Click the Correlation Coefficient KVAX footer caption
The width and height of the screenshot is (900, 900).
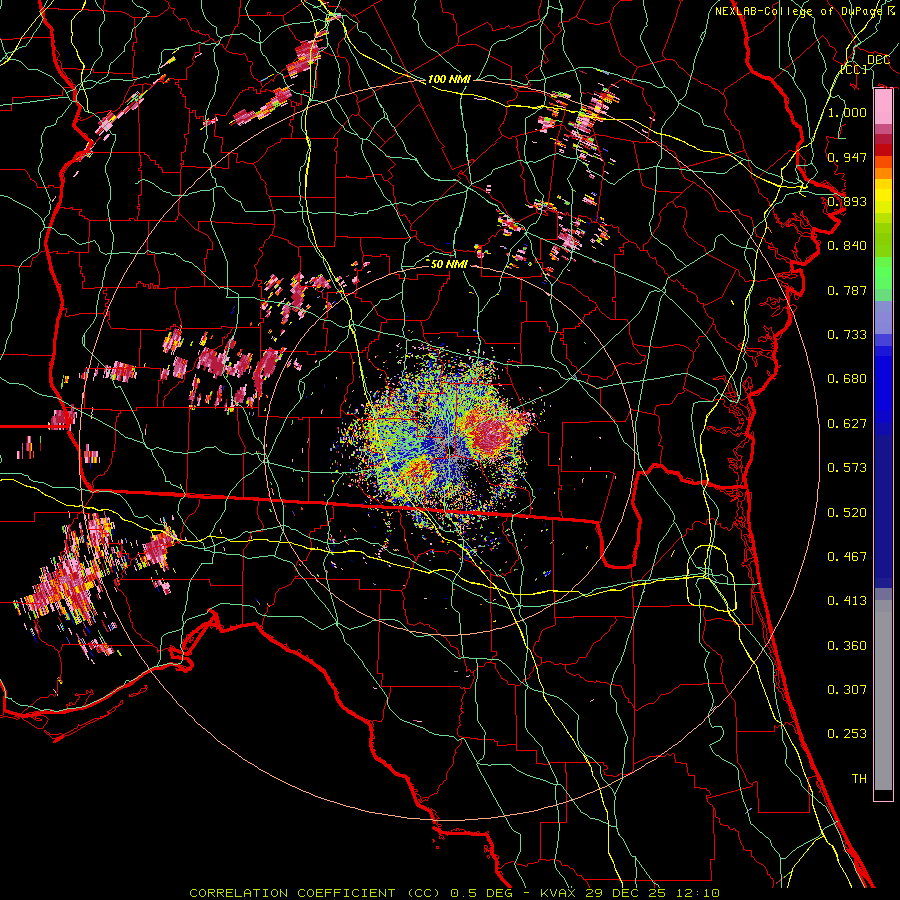click(x=454, y=893)
